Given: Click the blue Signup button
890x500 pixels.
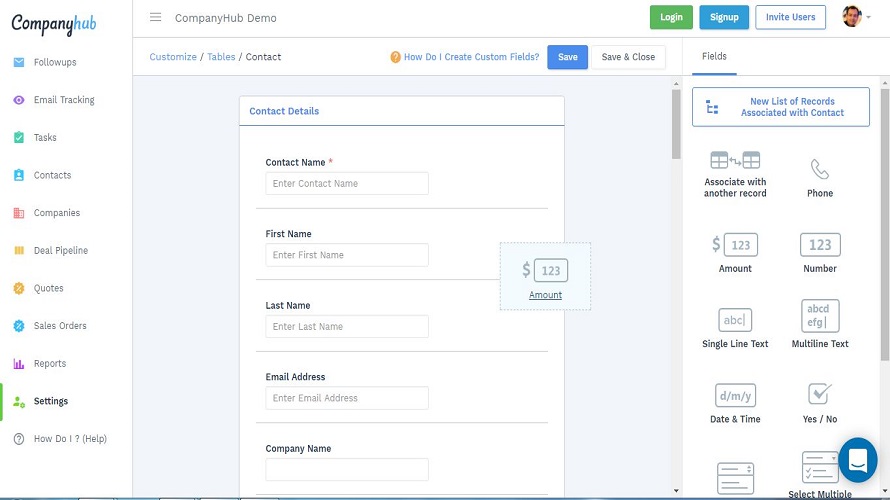Looking at the screenshot, I should click(x=724, y=18).
